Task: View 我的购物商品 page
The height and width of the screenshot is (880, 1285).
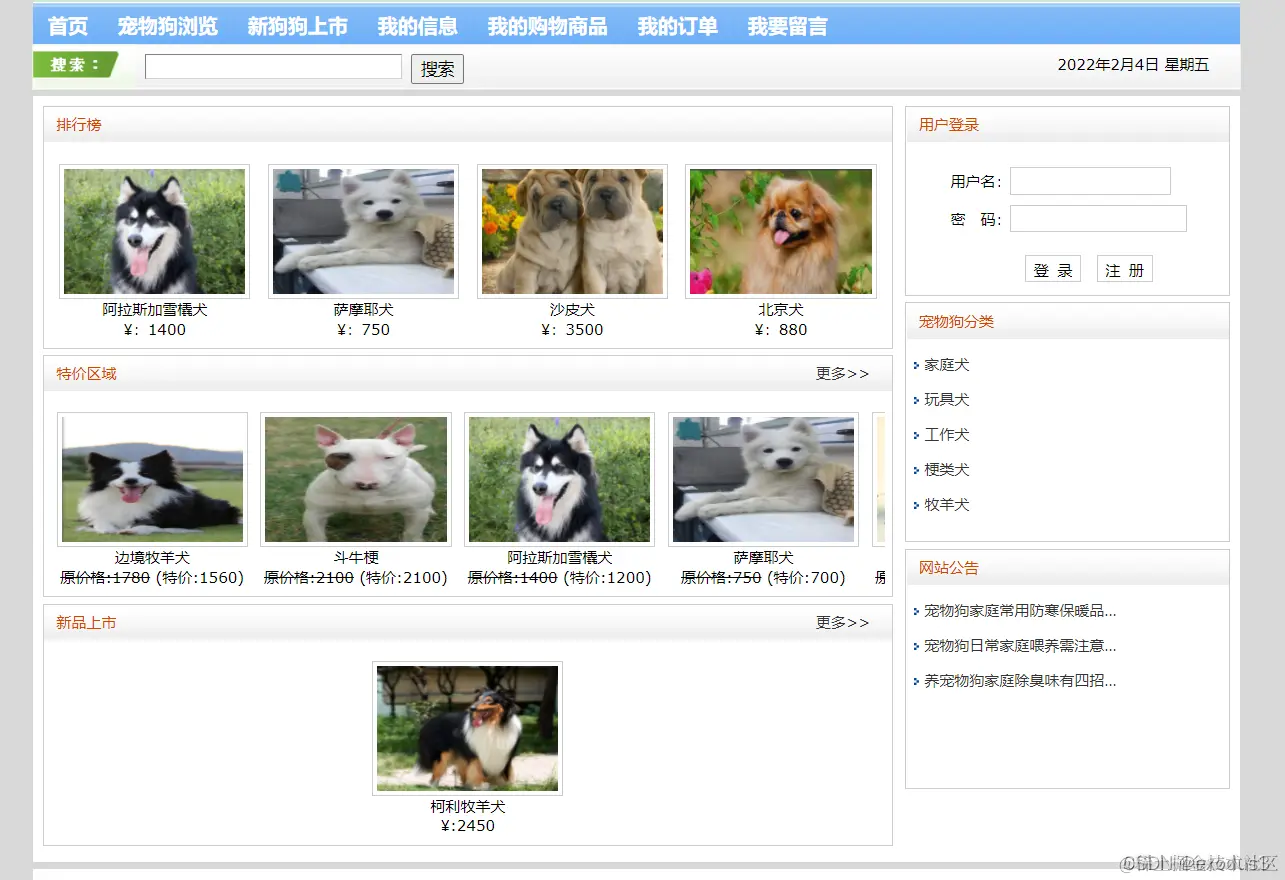Action: (x=546, y=26)
